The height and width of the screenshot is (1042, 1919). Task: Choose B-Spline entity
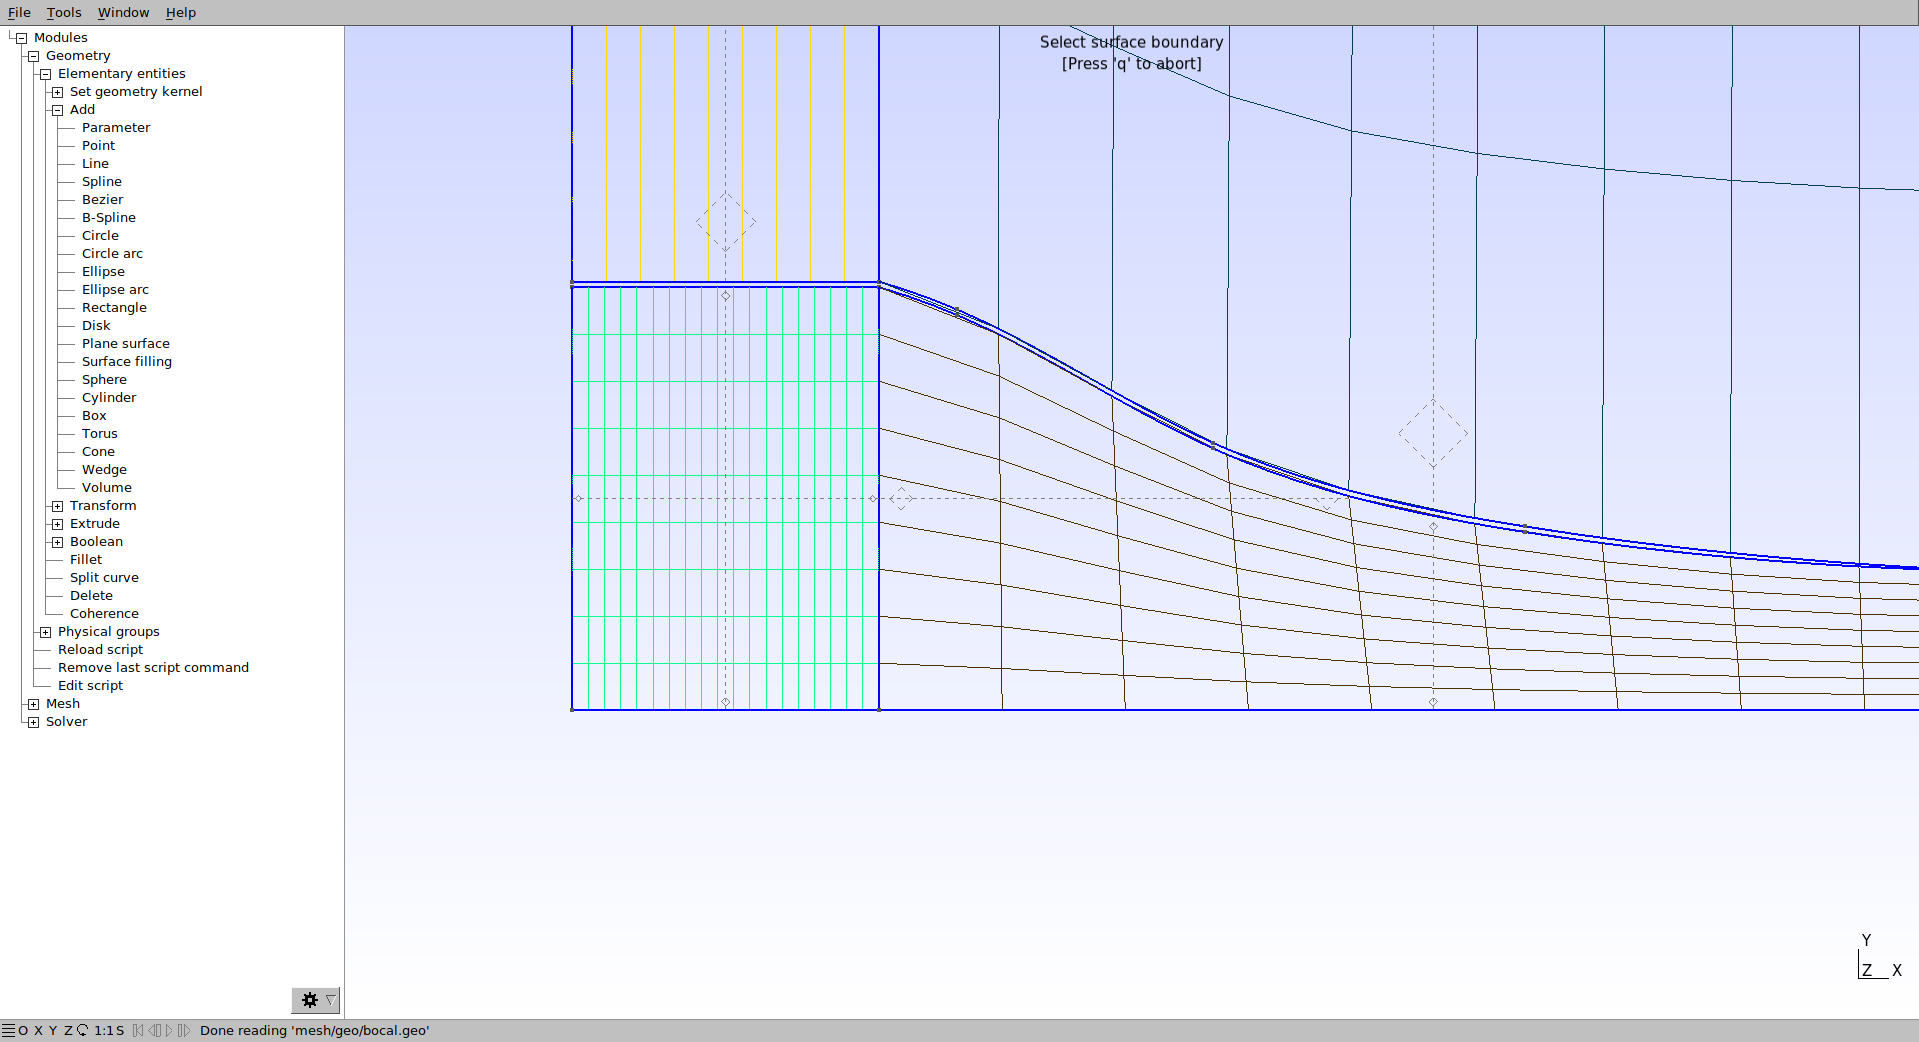point(109,218)
